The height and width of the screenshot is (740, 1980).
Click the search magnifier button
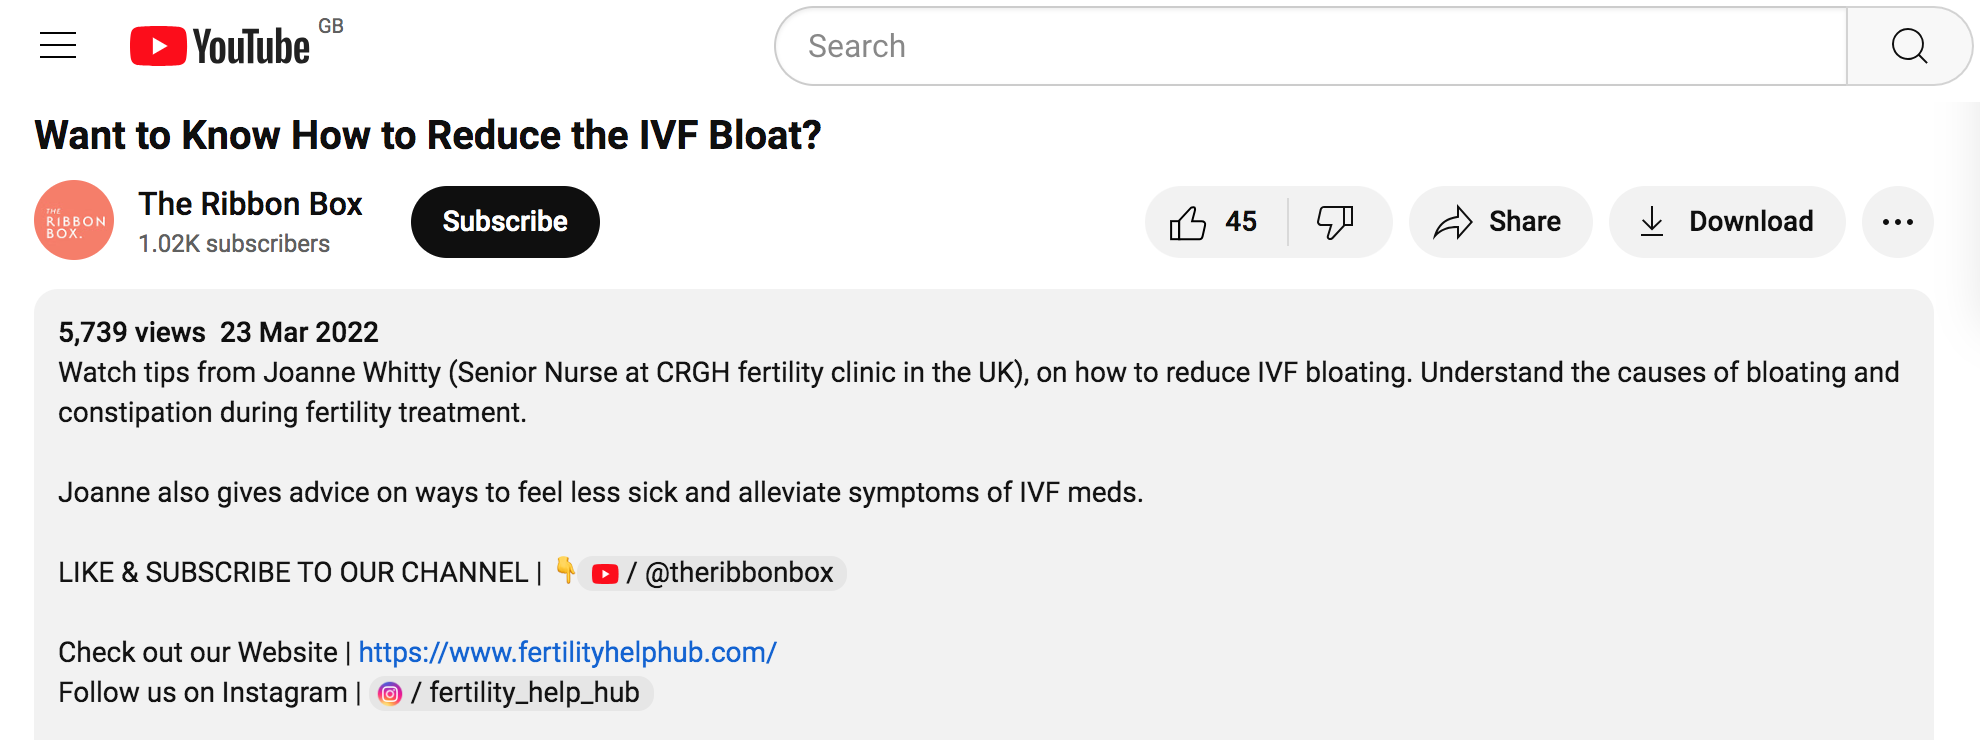[1908, 46]
